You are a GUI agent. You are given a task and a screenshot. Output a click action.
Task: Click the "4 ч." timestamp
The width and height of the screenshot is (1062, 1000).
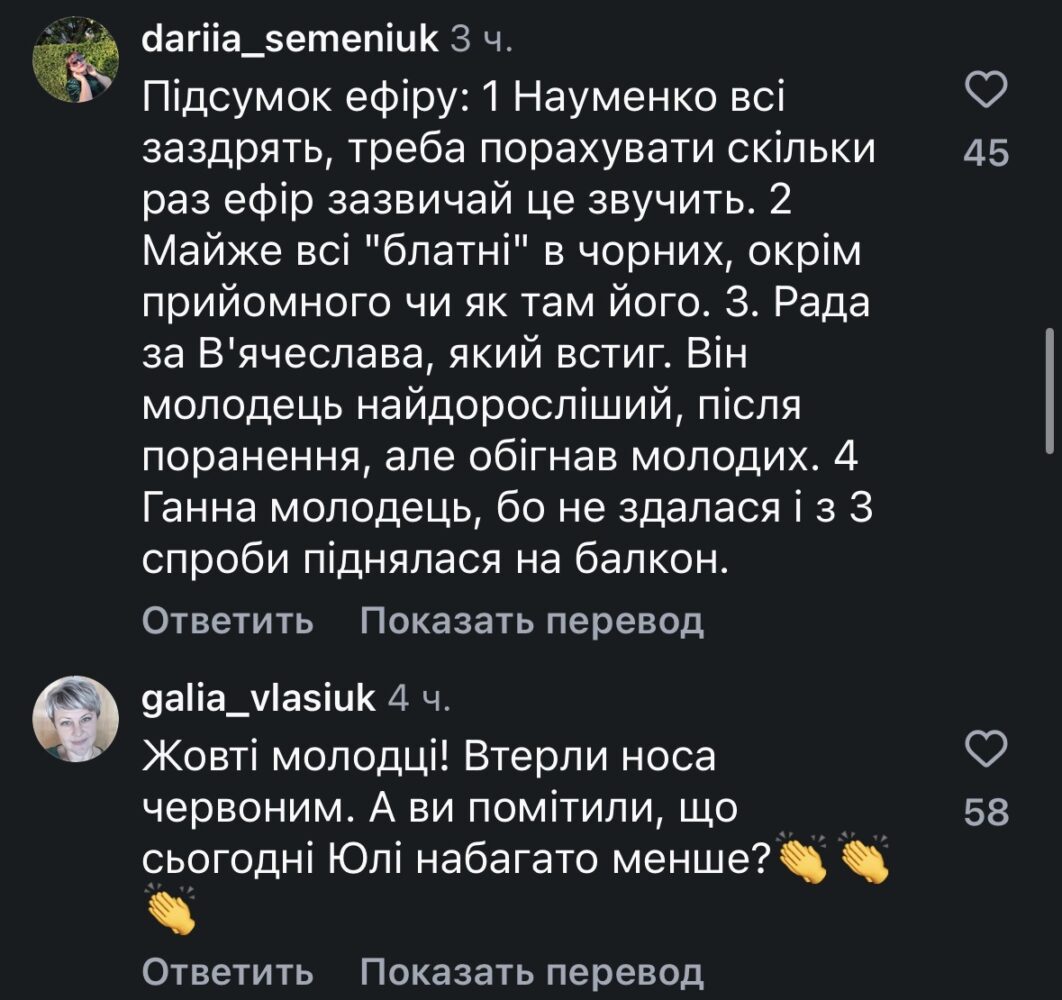(419, 697)
